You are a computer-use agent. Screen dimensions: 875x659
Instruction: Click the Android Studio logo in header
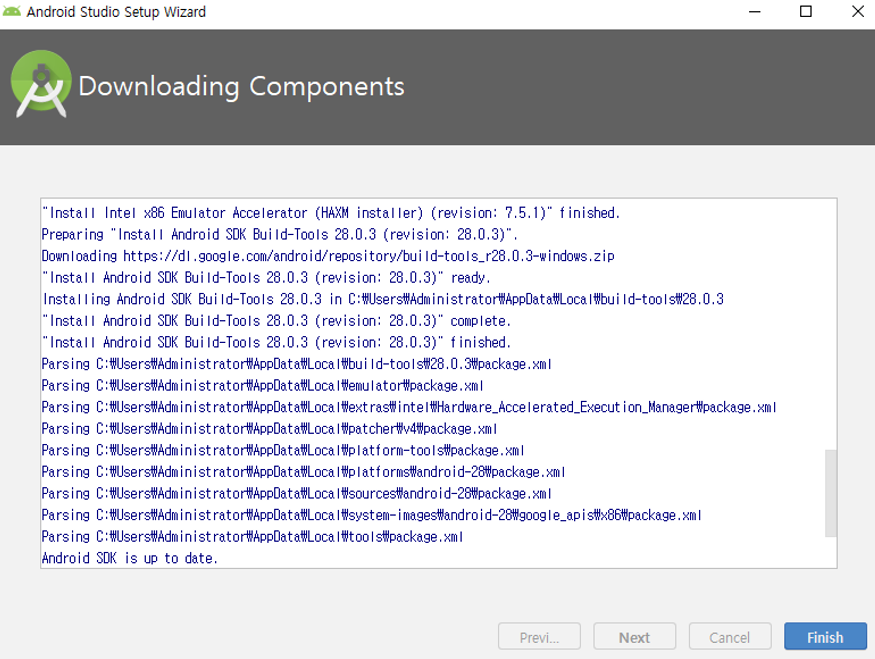coord(41,84)
